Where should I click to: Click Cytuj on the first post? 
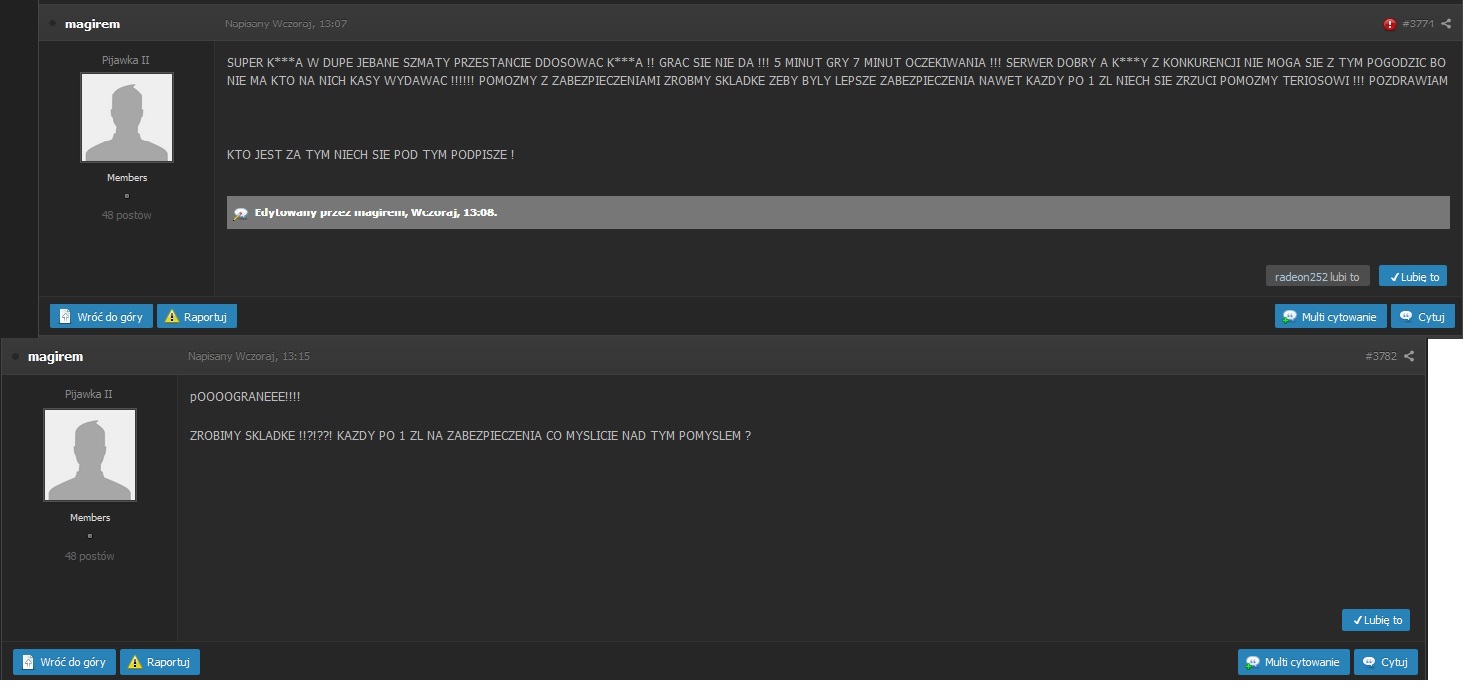point(1422,317)
